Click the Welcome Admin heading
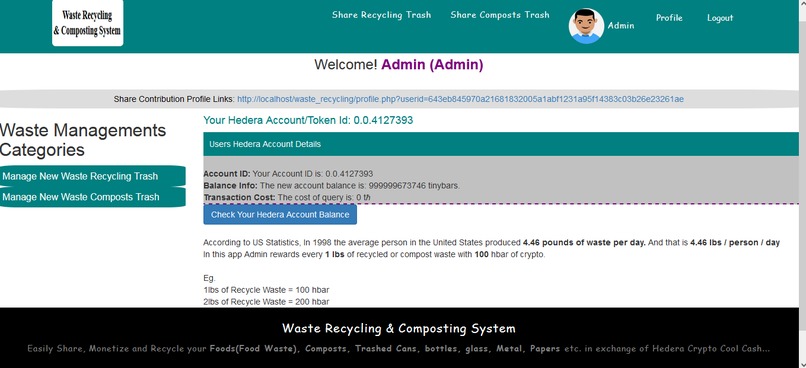This screenshot has width=806, height=368. [398, 65]
